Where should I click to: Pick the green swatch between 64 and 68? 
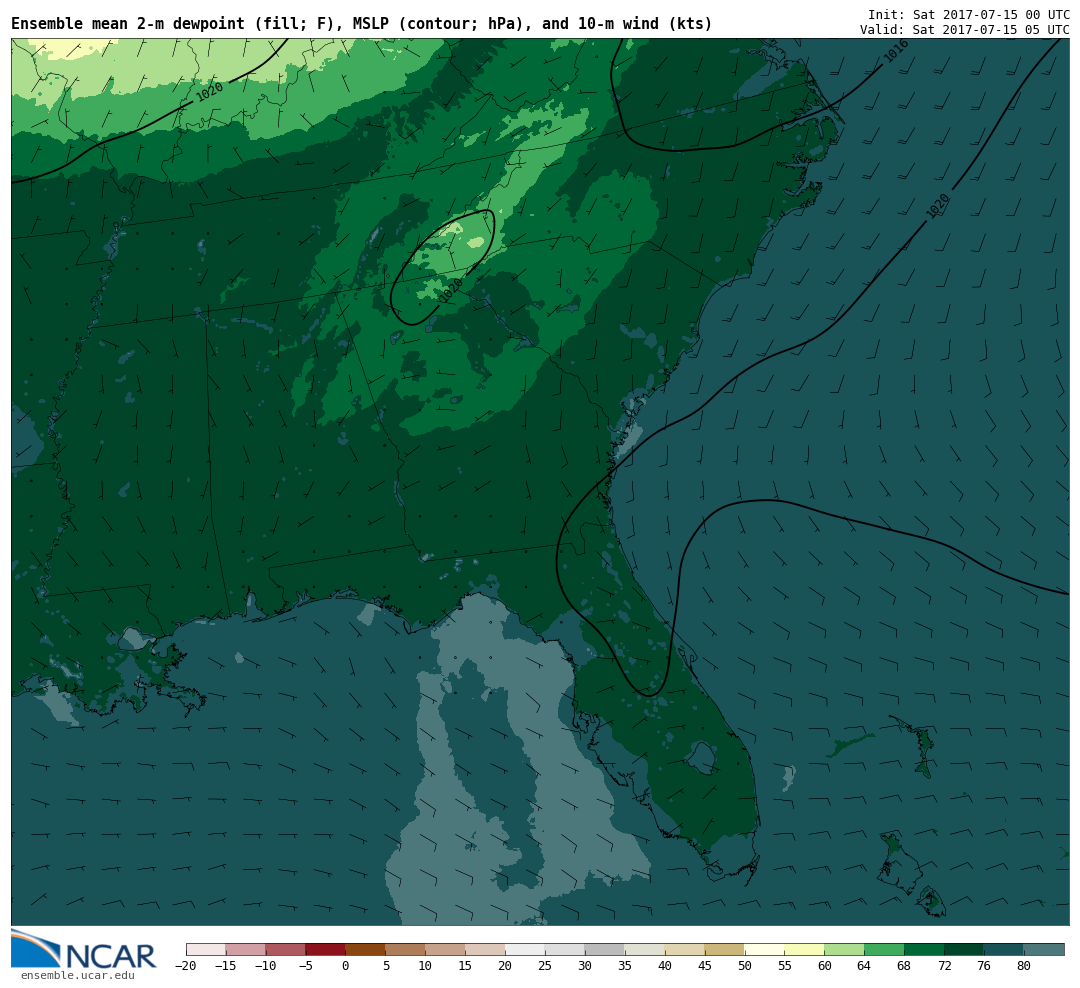tap(884, 949)
